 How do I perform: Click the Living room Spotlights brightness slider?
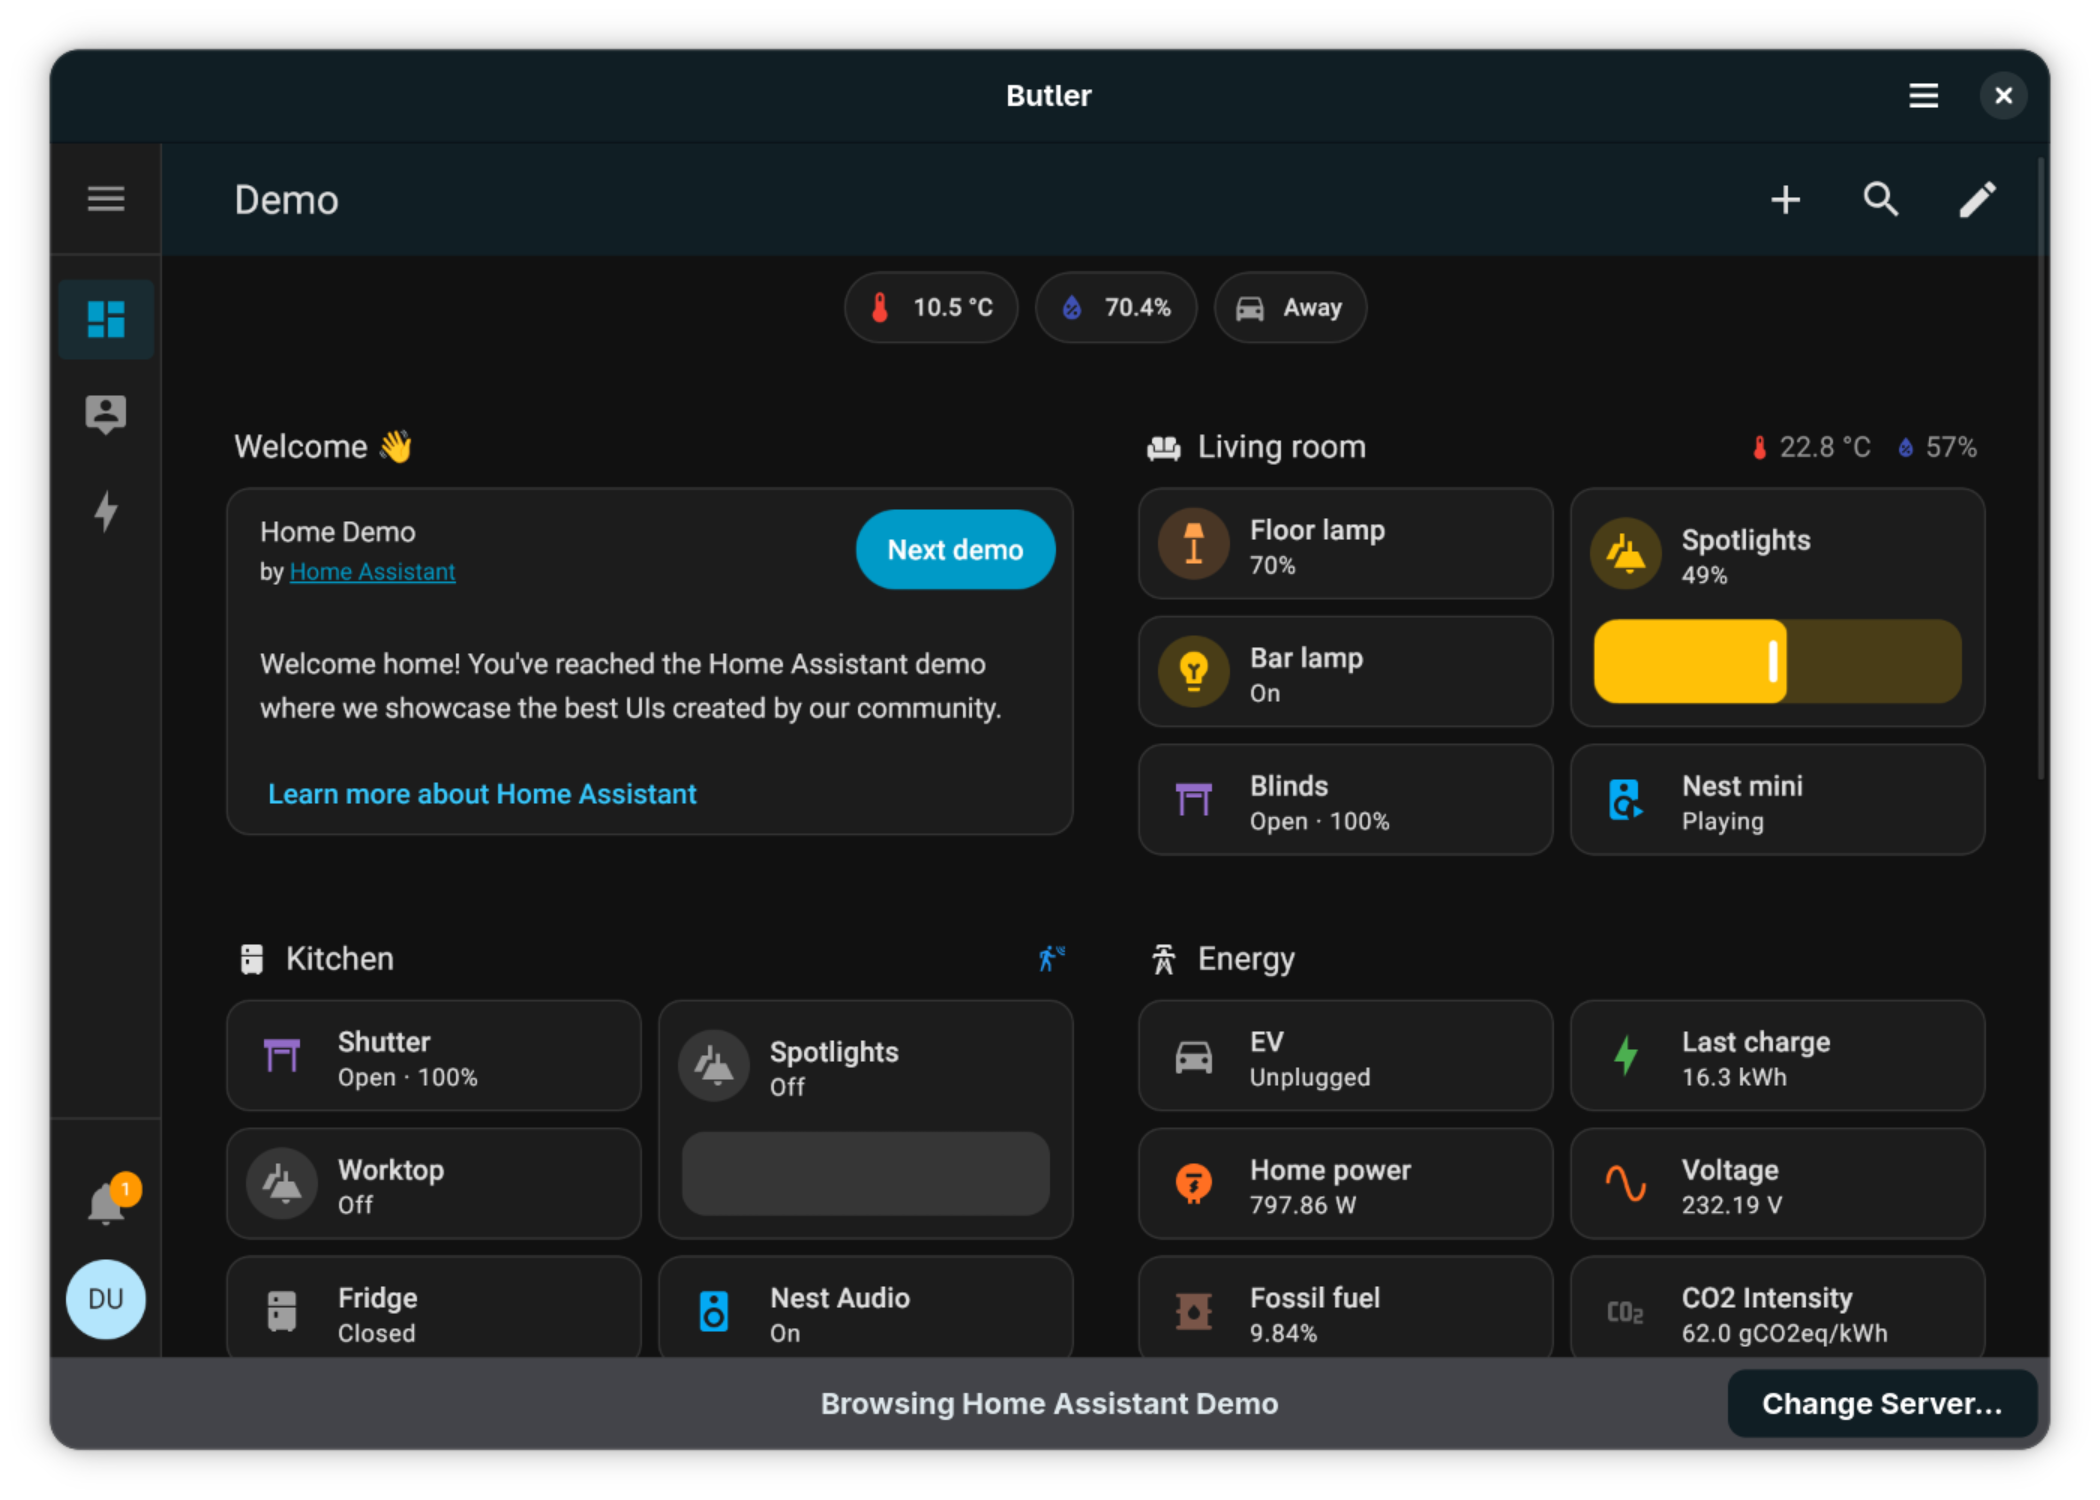(1777, 662)
